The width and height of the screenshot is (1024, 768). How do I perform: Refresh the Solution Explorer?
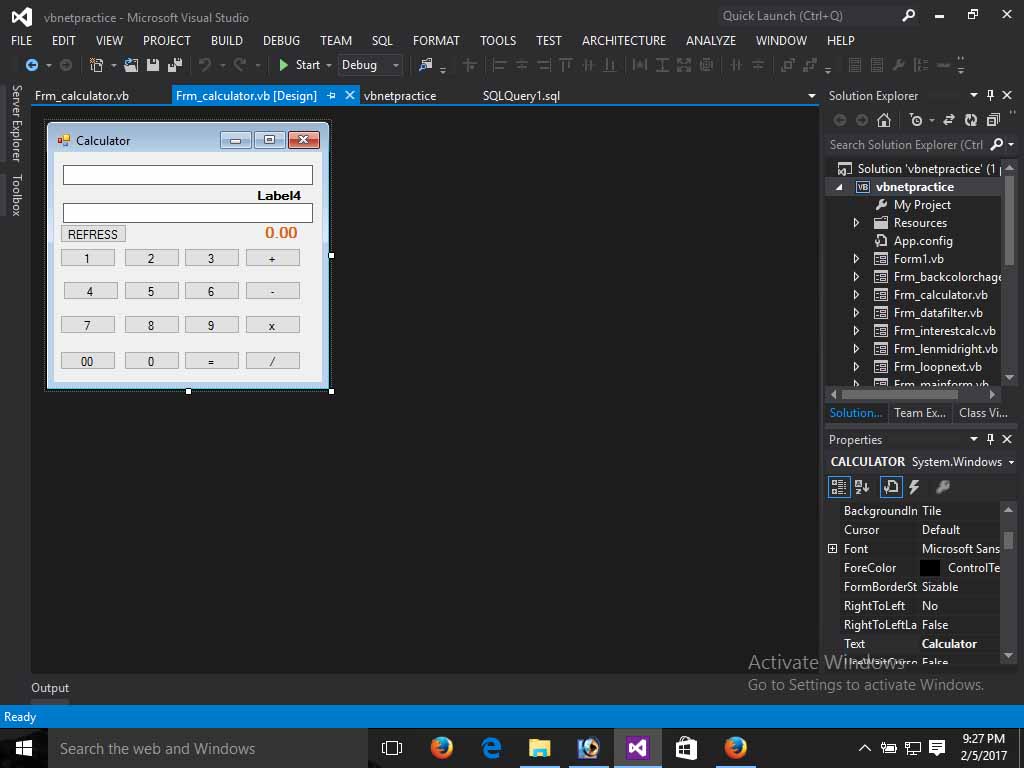(x=971, y=120)
